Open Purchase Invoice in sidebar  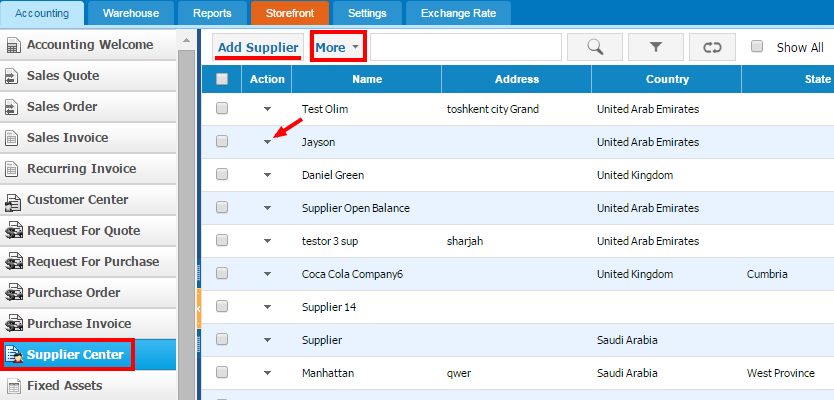coord(88,323)
